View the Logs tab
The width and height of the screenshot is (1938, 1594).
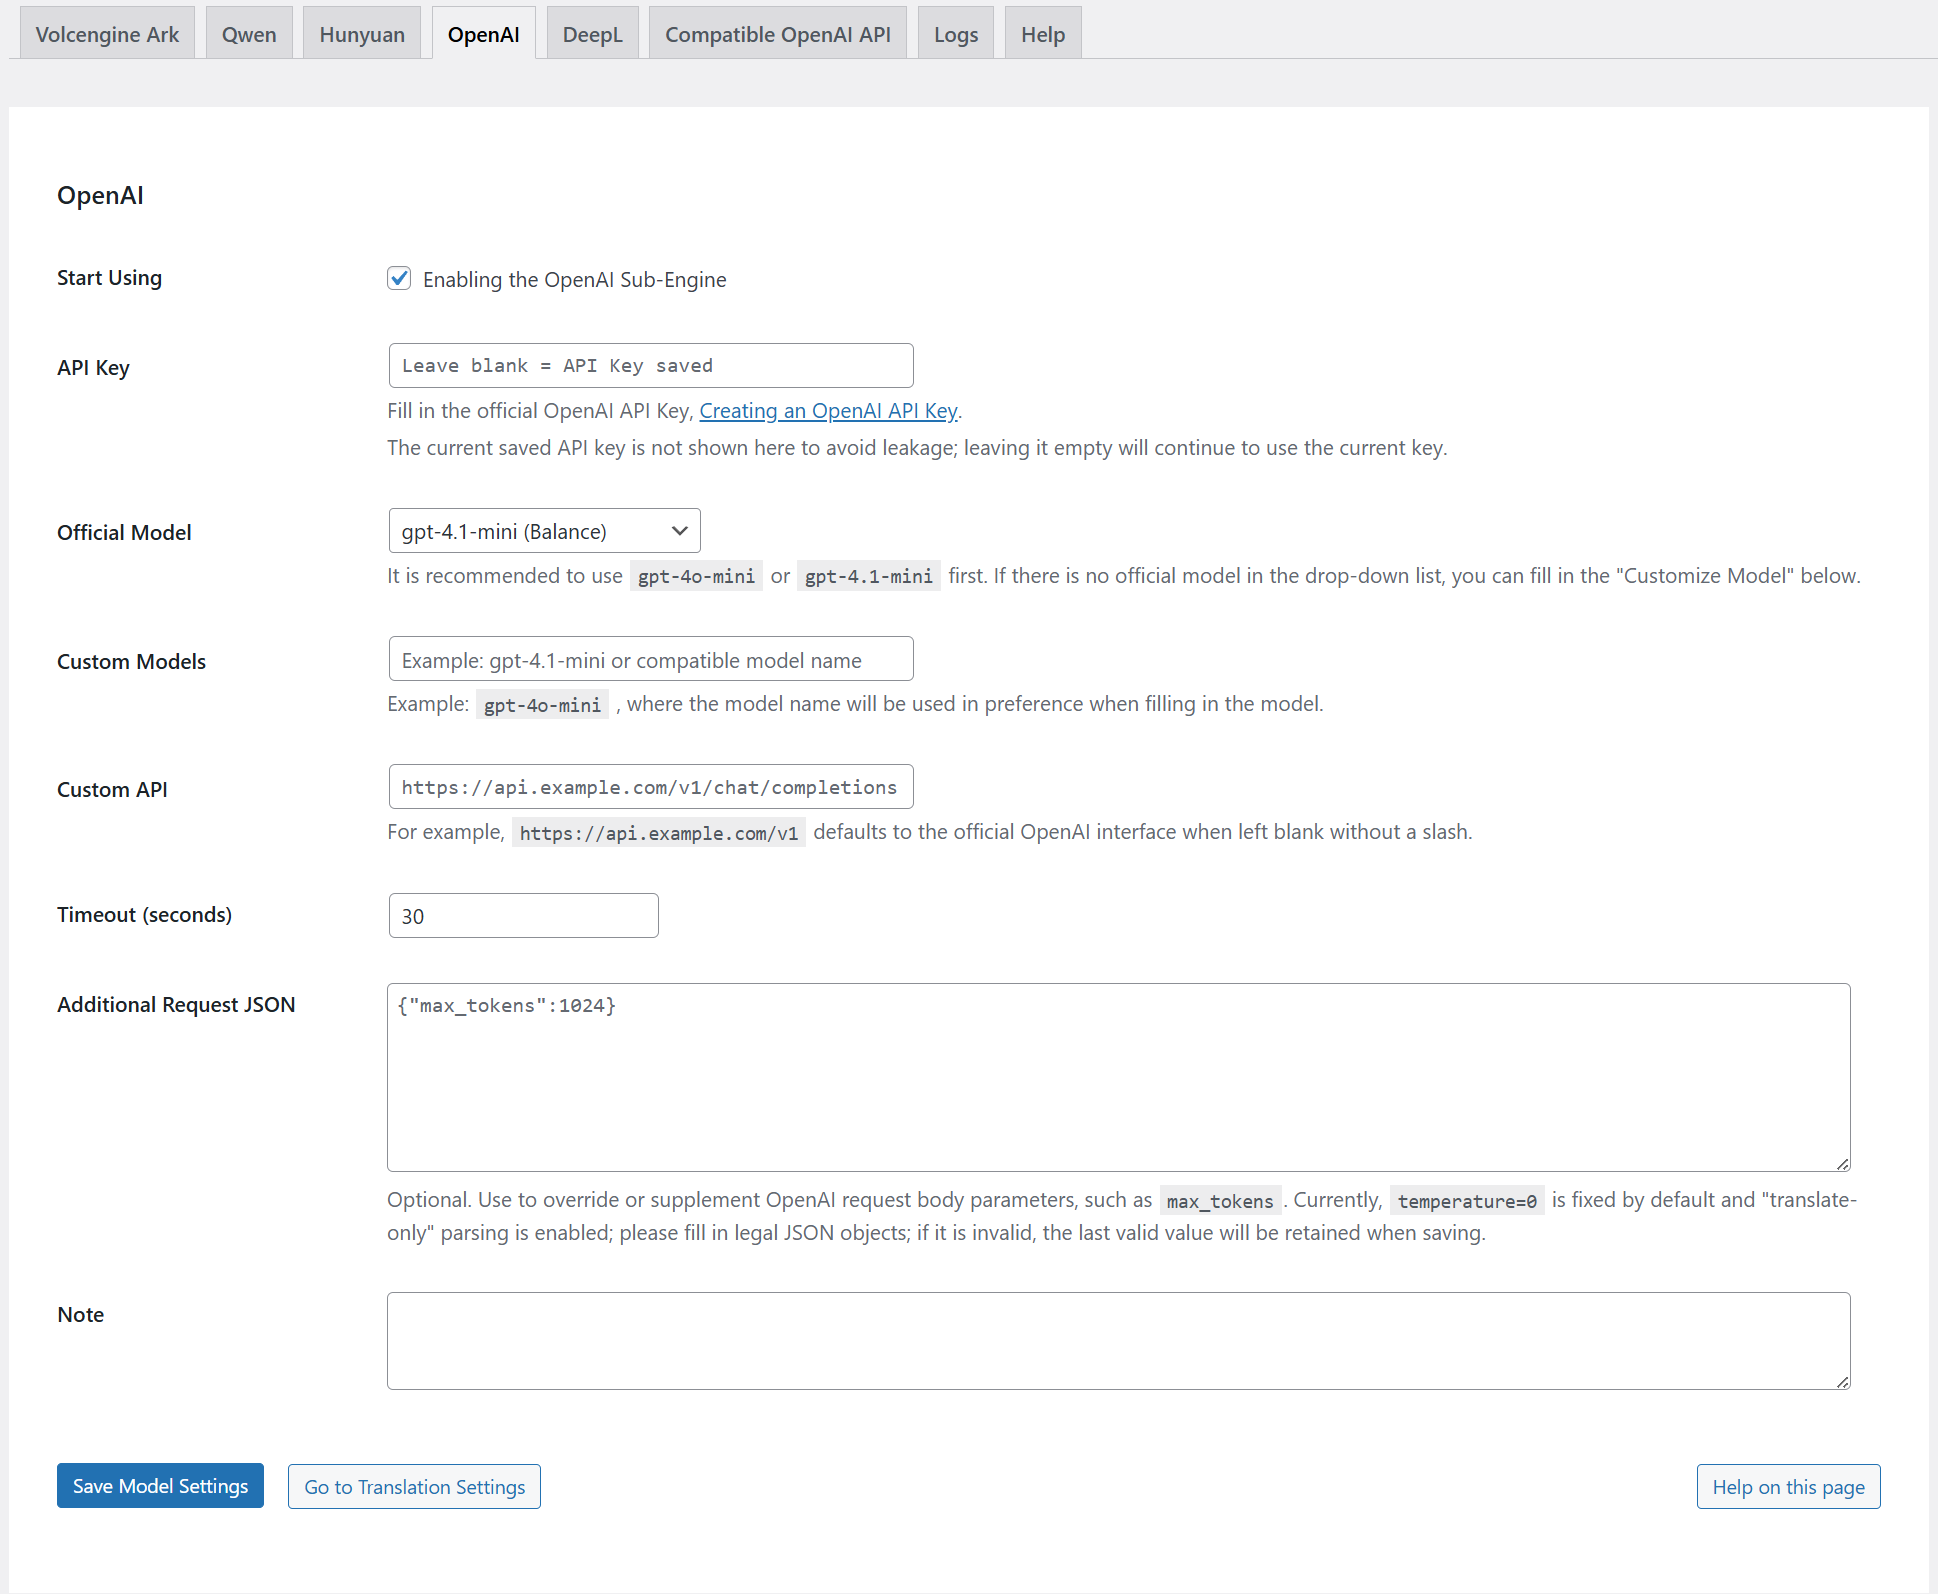pyautogui.click(x=956, y=34)
